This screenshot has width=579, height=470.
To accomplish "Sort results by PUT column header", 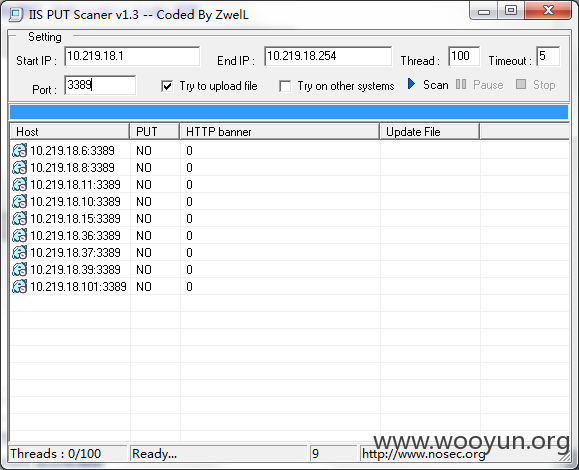I will (x=155, y=132).
